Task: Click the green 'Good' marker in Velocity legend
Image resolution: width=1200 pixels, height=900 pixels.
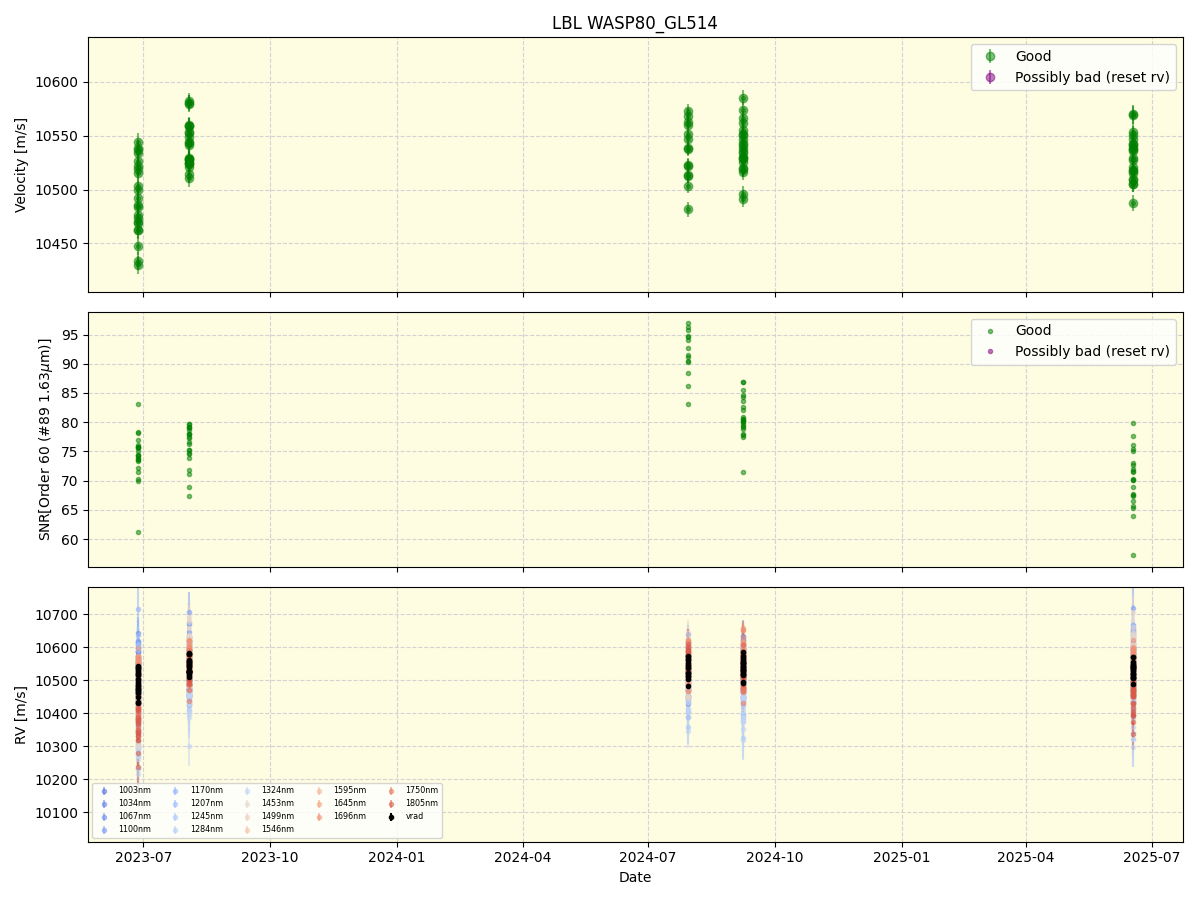Action: click(990, 56)
